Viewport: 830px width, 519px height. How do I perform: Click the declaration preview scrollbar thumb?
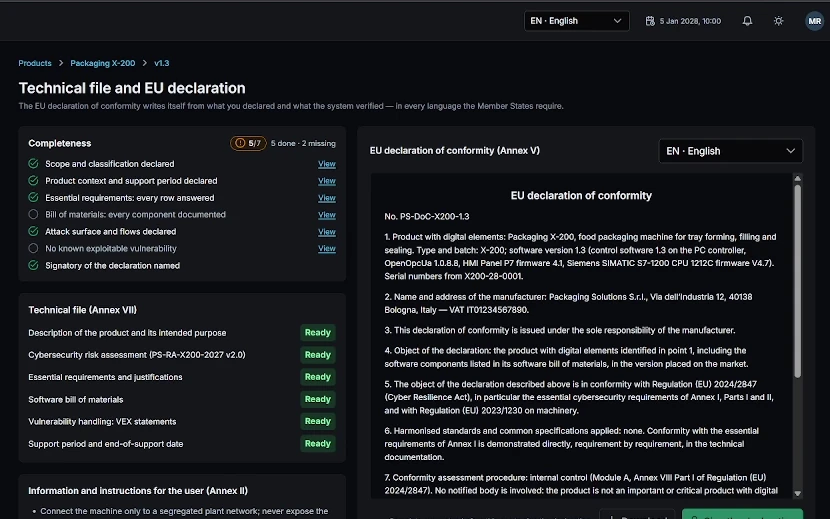[797, 281]
